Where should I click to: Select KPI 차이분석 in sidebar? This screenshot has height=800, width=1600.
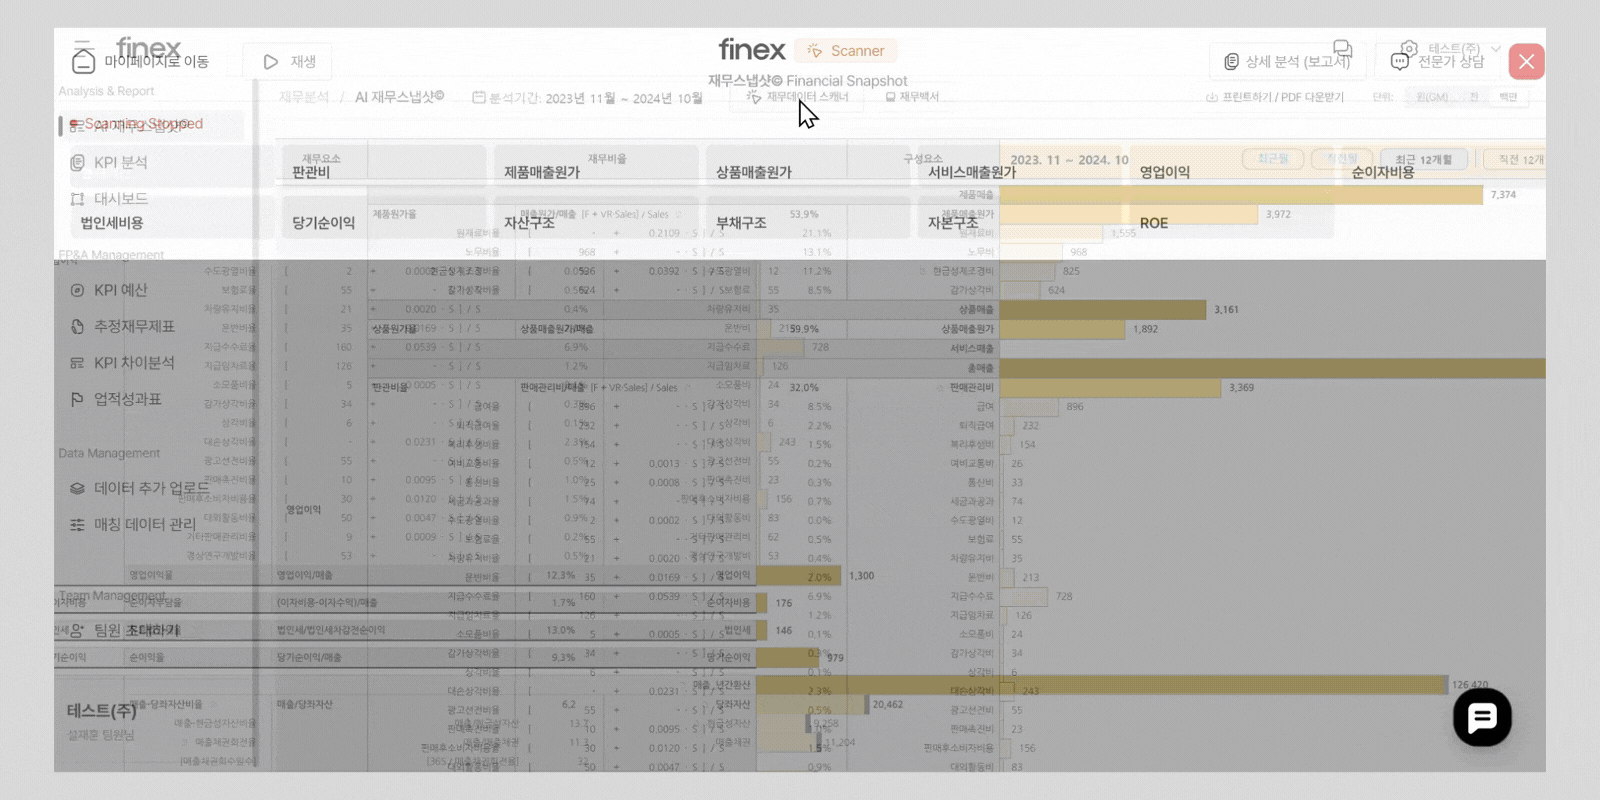pyautogui.click(x=133, y=363)
